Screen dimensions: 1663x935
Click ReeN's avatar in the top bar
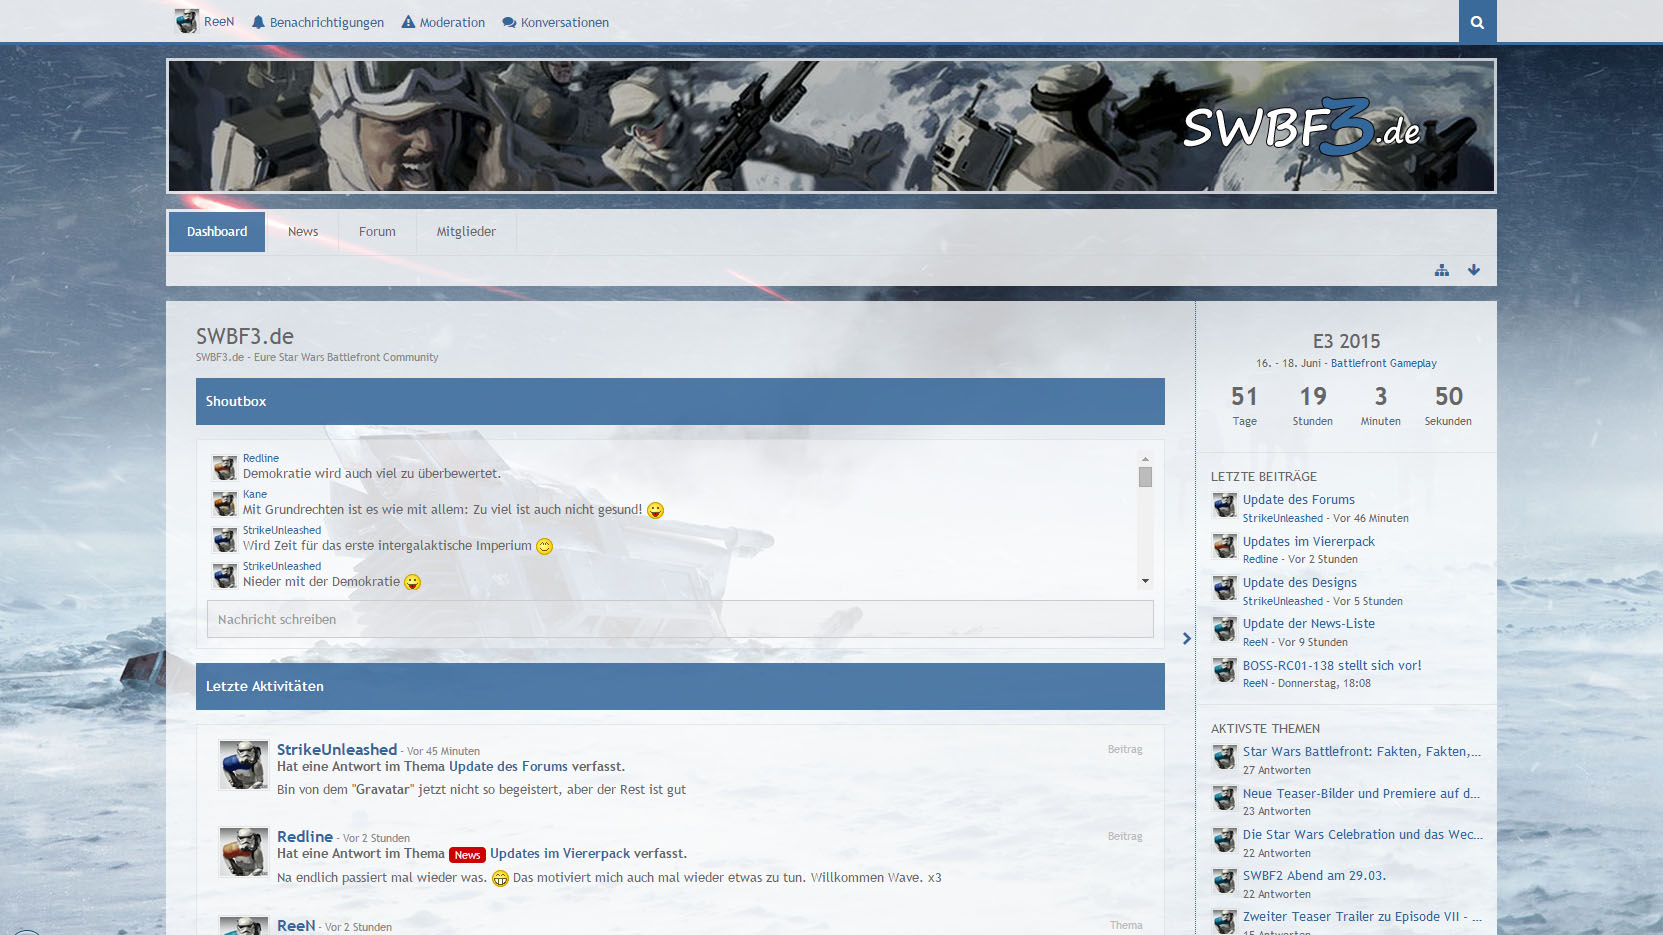186,21
